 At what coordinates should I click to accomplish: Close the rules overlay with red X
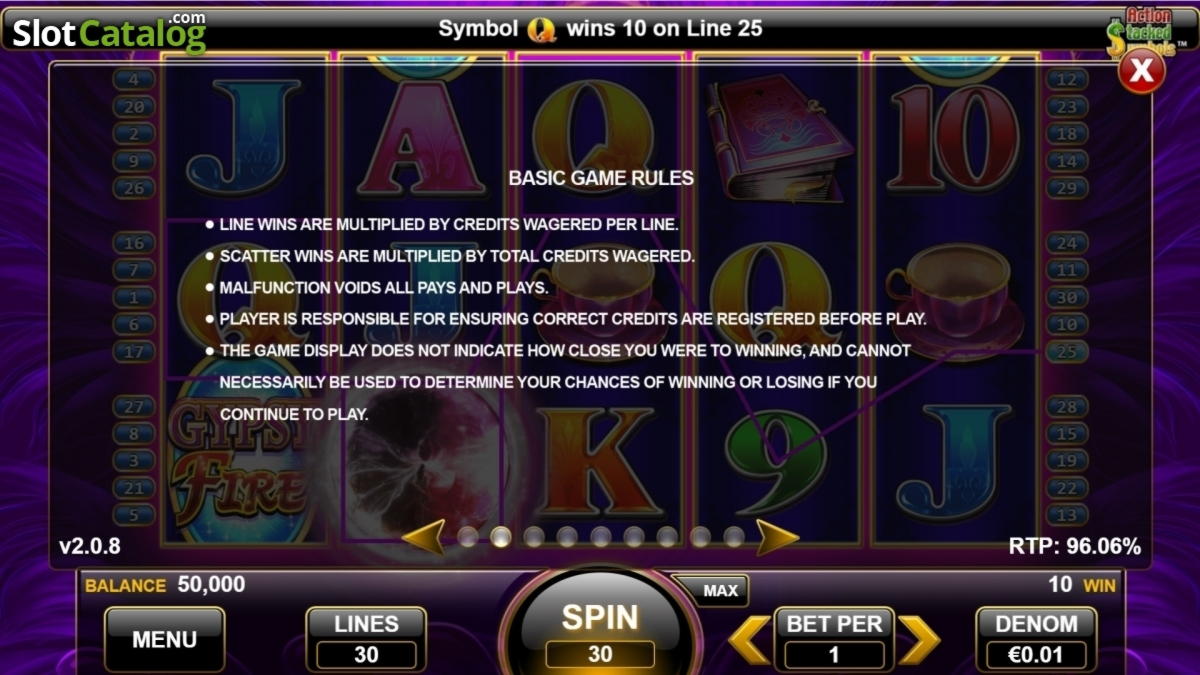1141,70
